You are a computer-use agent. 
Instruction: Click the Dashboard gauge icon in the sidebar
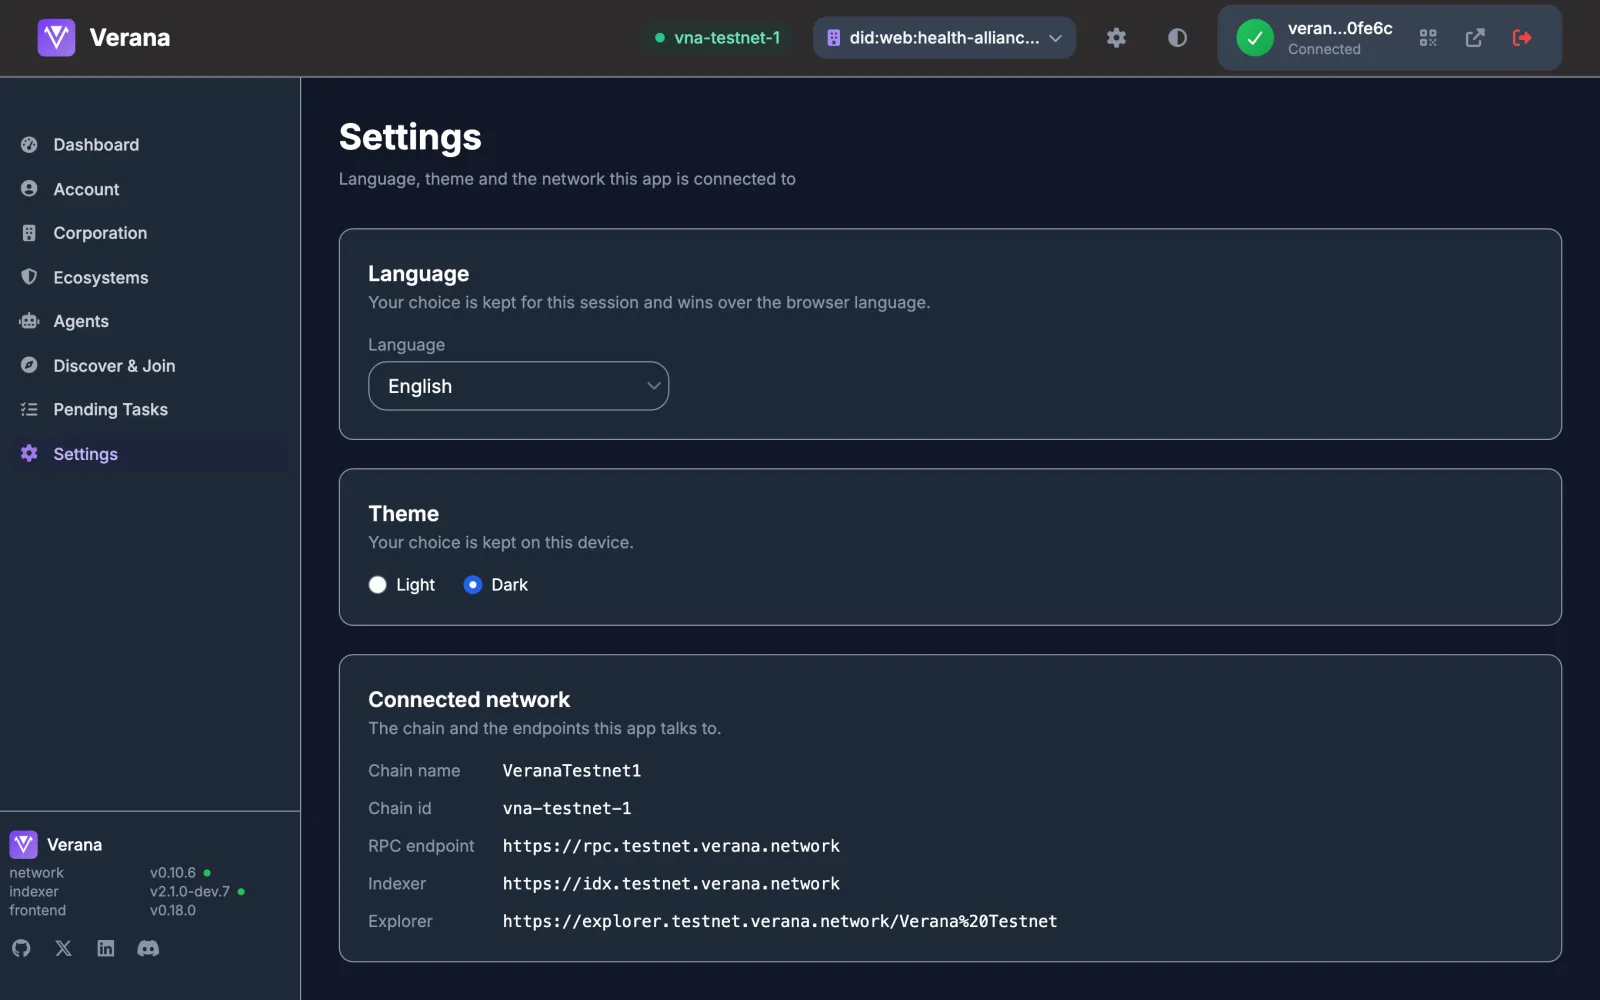coord(29,144)
